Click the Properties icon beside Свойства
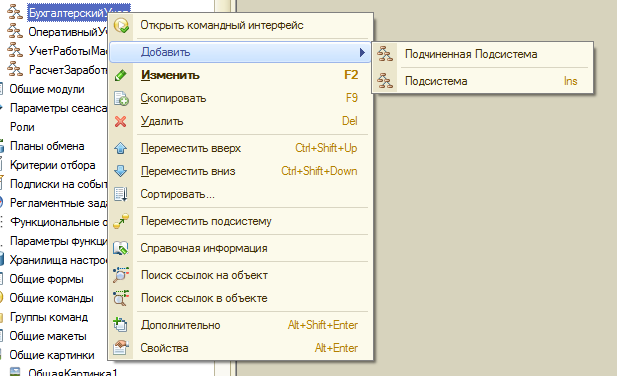The height and width of the screenshot is (376, 617). click(121, 348)
